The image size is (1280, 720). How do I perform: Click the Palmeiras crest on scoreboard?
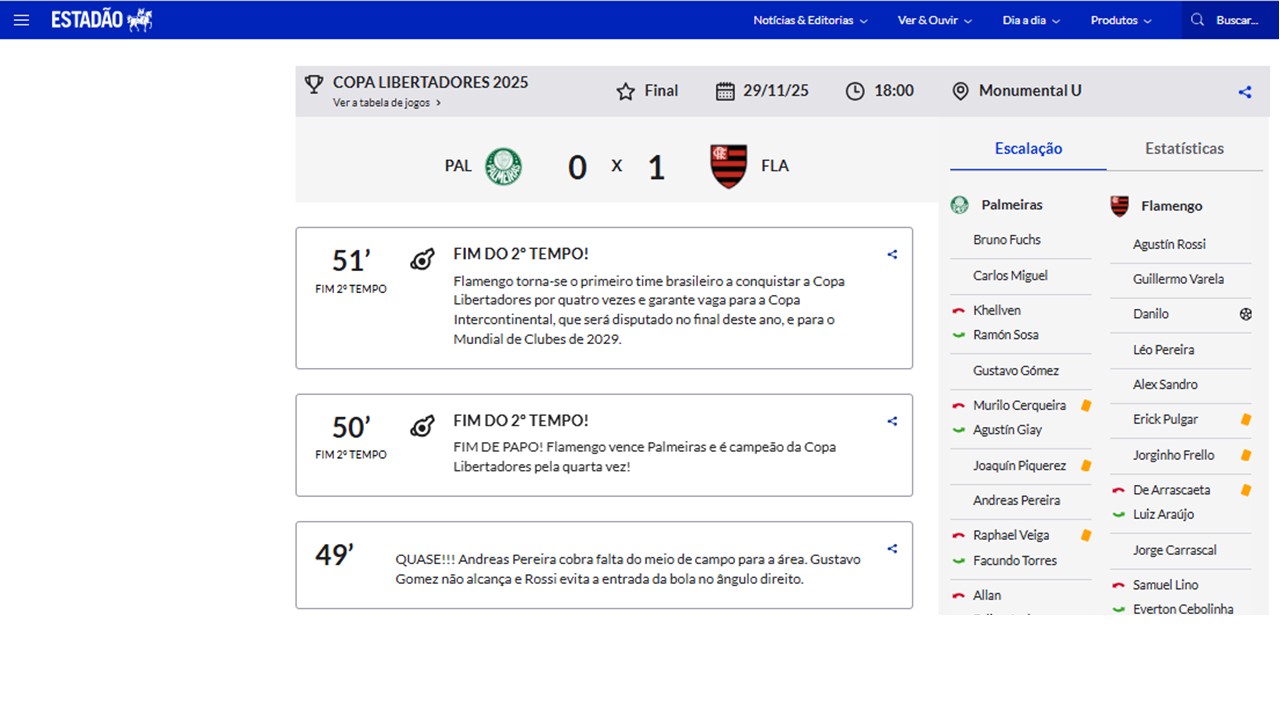[503, 166]
